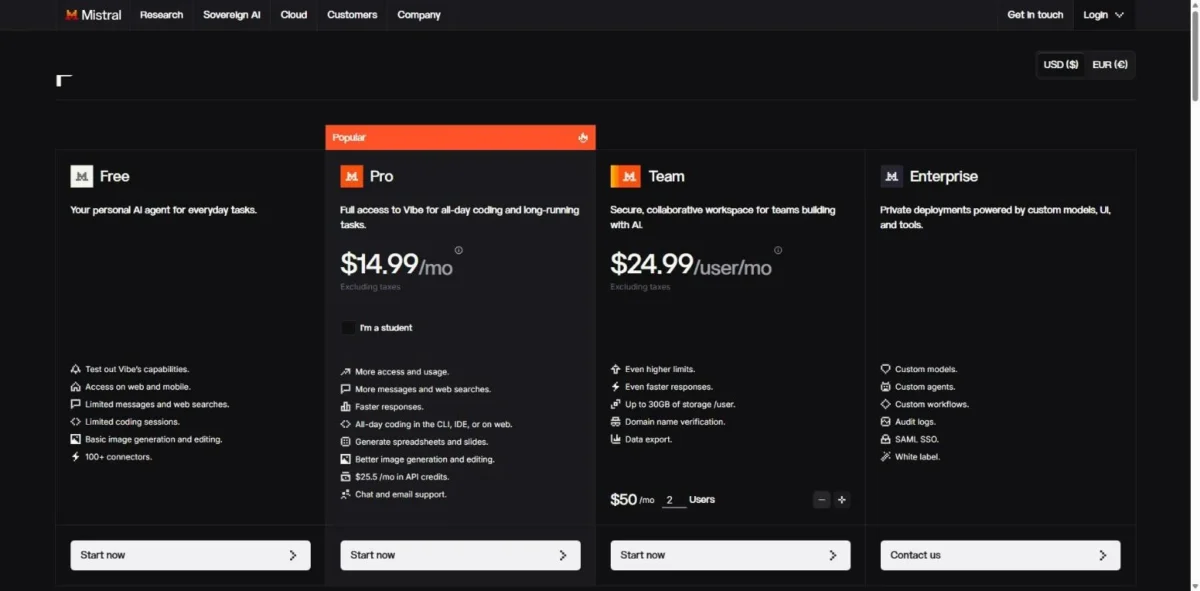The height and width of the screenshot is (591, 1200).
Task: Click the Free plan logo icon
Action: pyautogui.click(x=82, y=176)
